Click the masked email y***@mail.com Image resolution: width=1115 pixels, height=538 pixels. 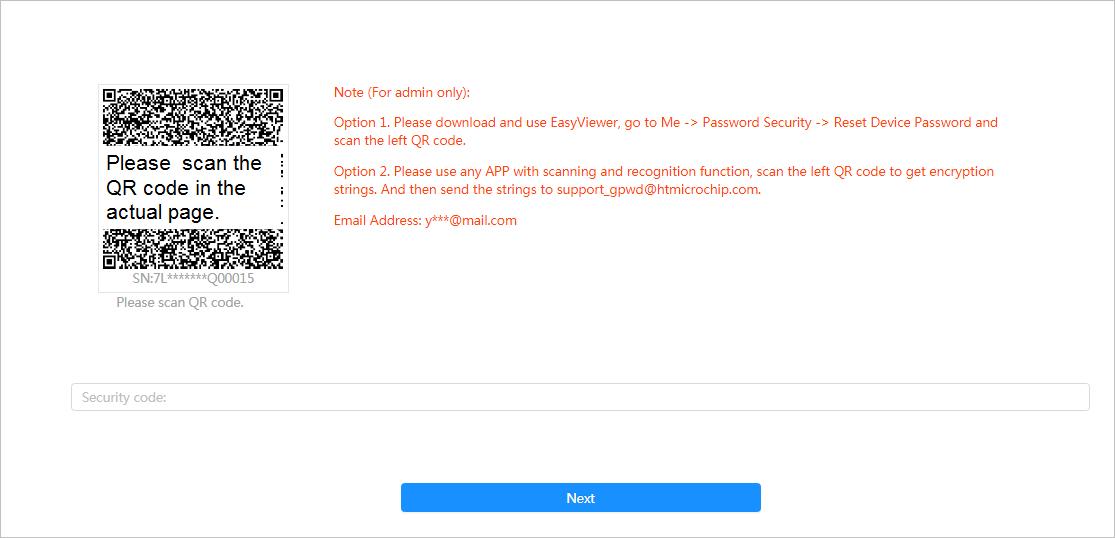click(471, 220)
